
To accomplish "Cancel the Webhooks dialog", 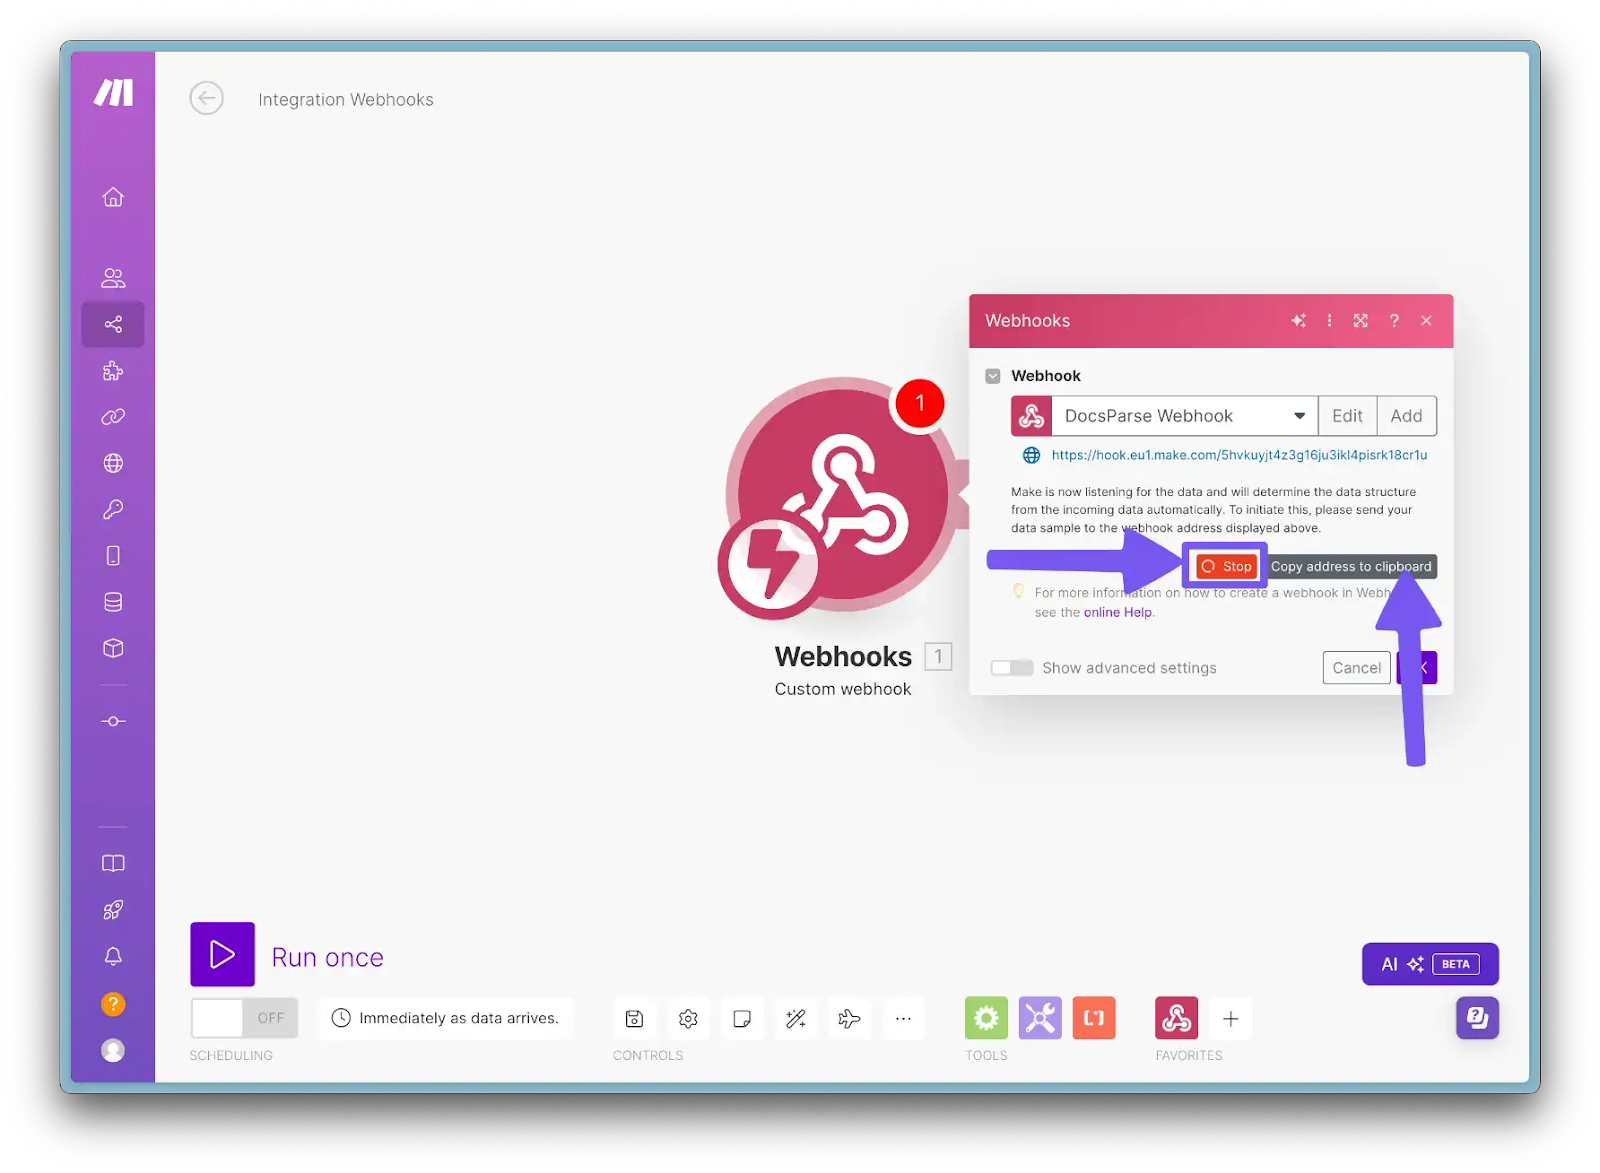I will tap(1356, 668).
